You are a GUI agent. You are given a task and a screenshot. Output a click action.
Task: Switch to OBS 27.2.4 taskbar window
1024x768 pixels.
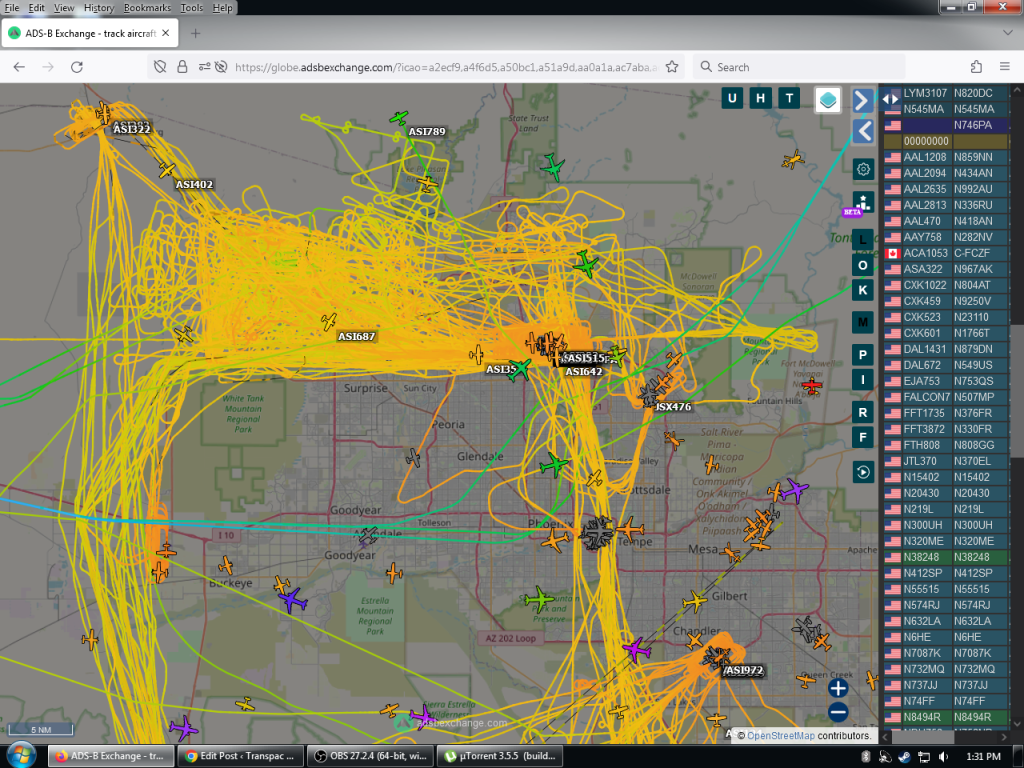(369, 756)
